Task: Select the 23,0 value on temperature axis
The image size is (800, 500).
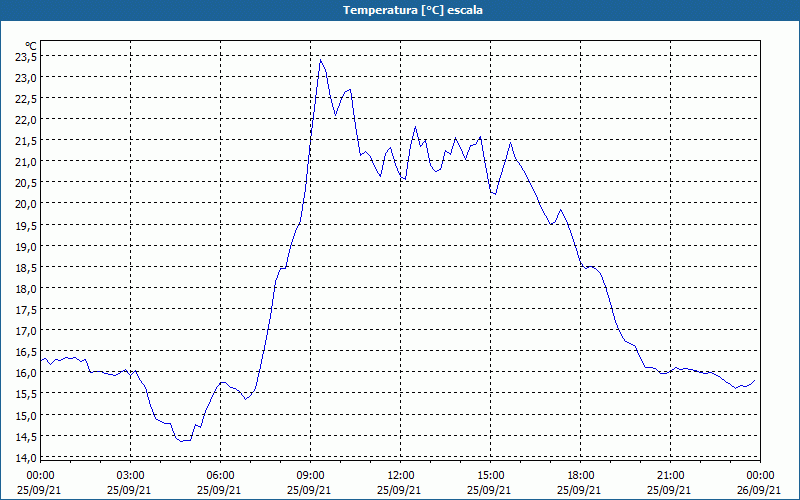Action: coord(26,78)
